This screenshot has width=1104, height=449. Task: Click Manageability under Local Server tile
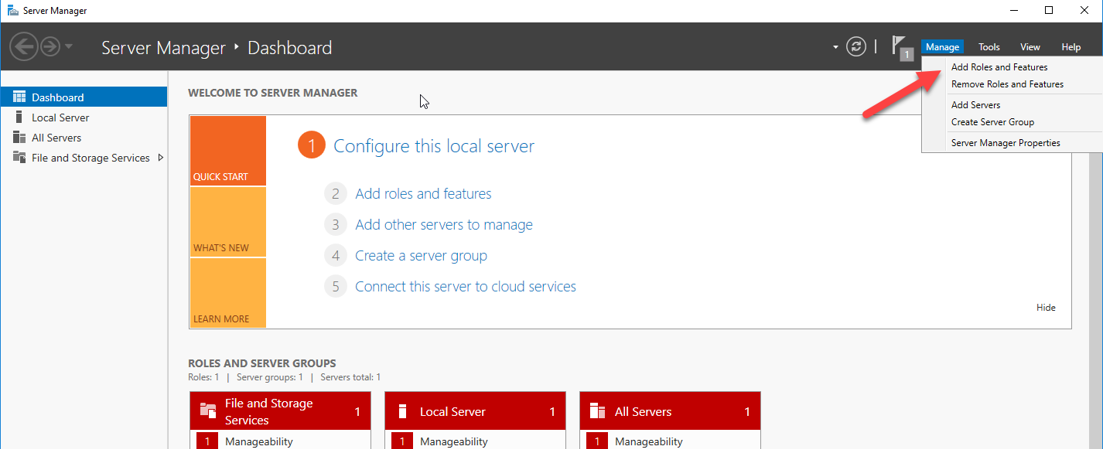454,442
